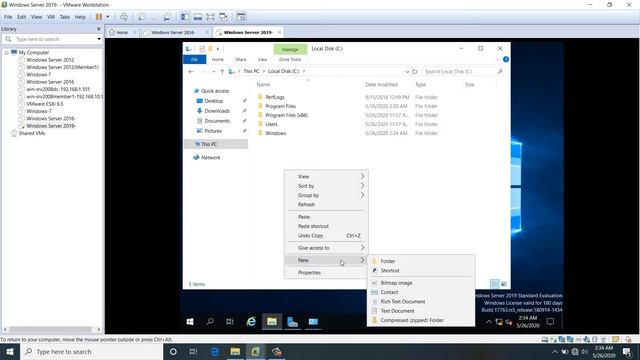Expand the Give access to submenu
This screenshot has height=360, width=640.
point(326,248)
